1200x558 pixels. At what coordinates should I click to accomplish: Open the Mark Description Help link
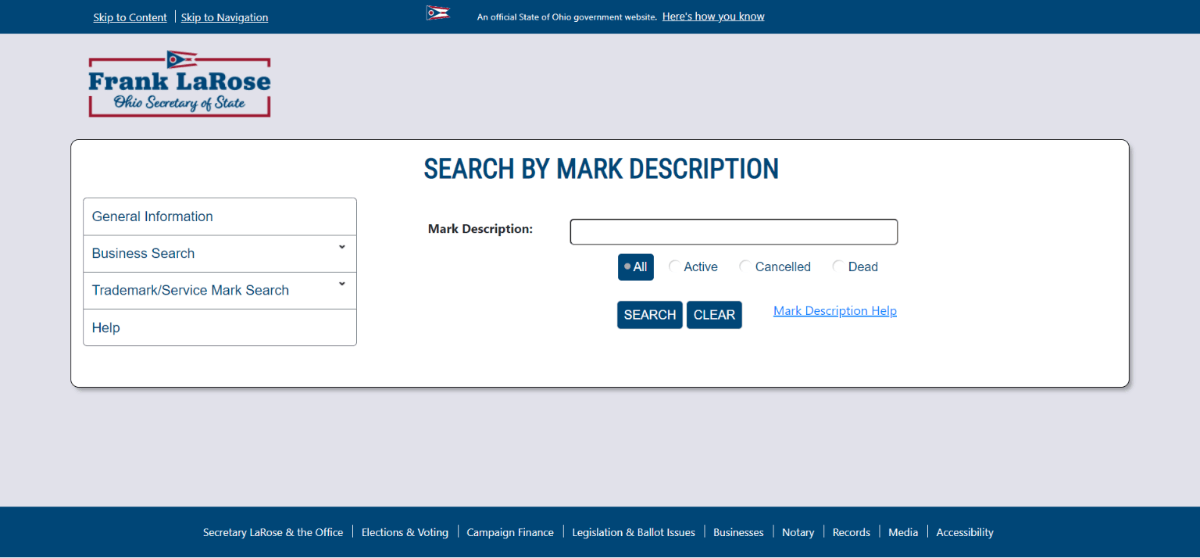tap(835, 311)
